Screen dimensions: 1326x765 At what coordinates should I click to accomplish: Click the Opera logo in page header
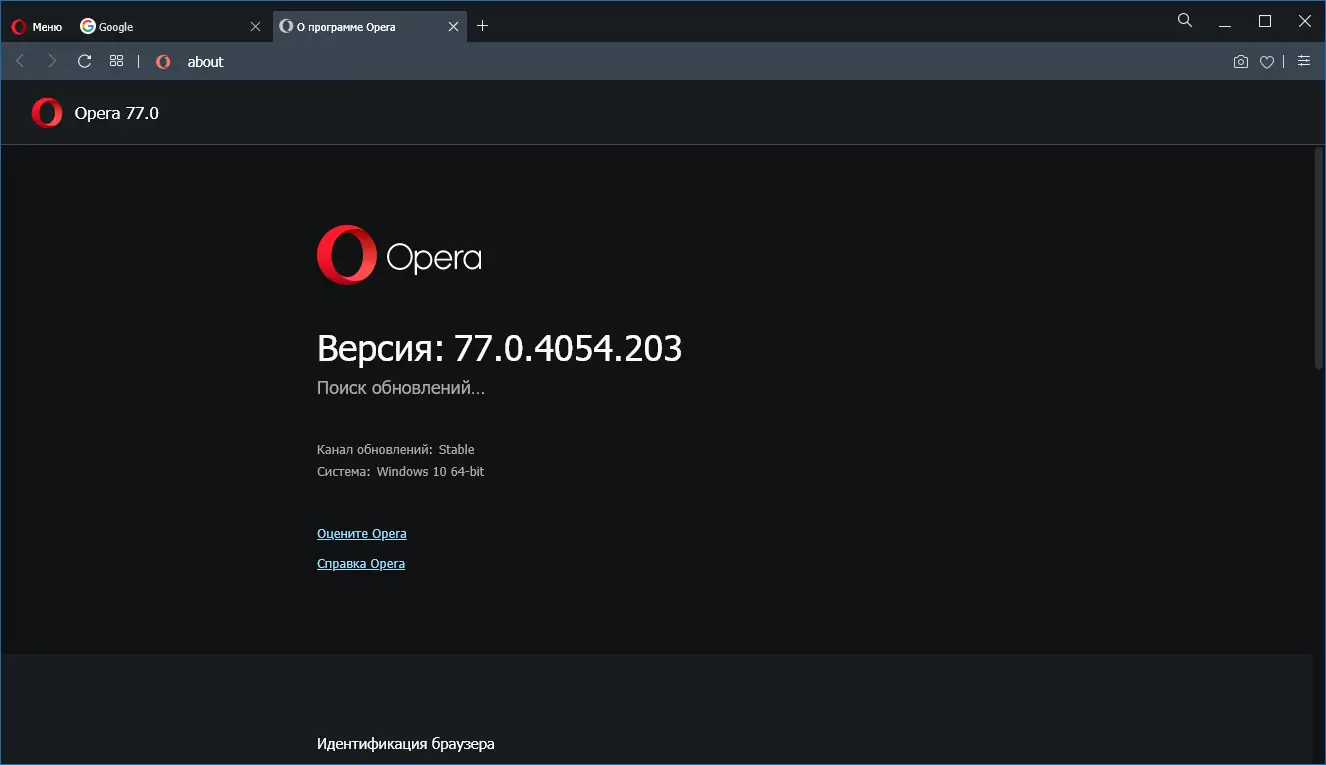click(47, 113)
